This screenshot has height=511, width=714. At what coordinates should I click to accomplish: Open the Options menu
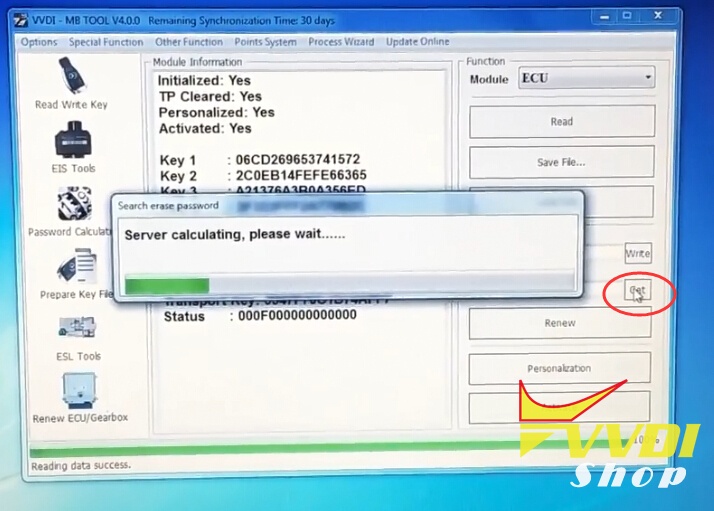pyautogui.click(x=39, y=42)
